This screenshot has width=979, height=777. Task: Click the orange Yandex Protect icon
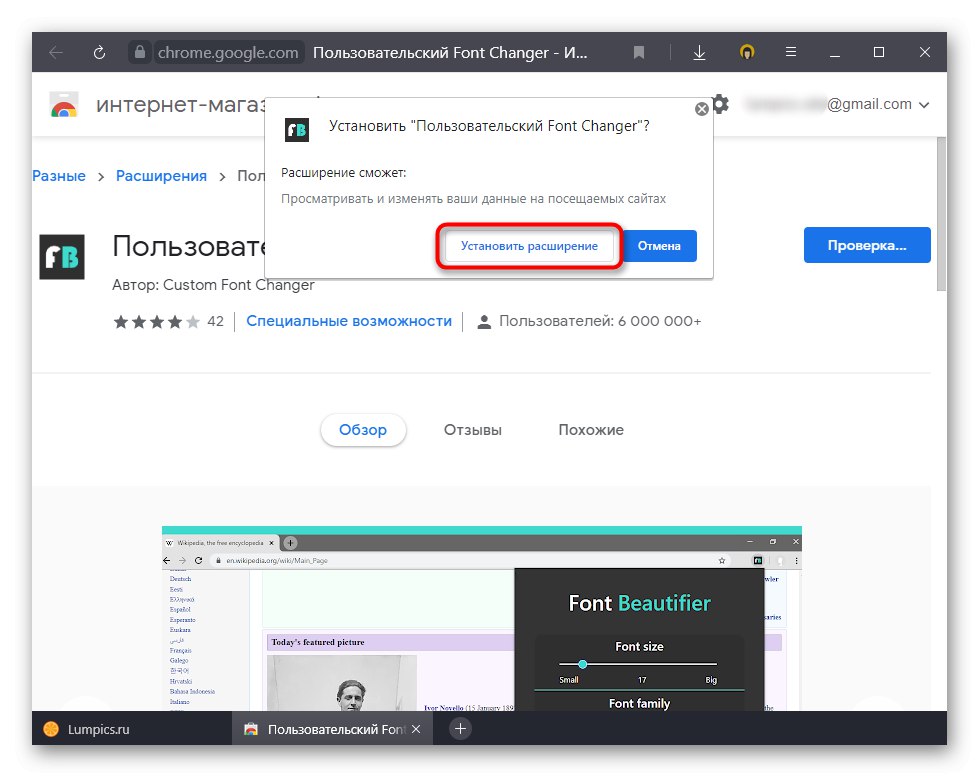(746, 52)
